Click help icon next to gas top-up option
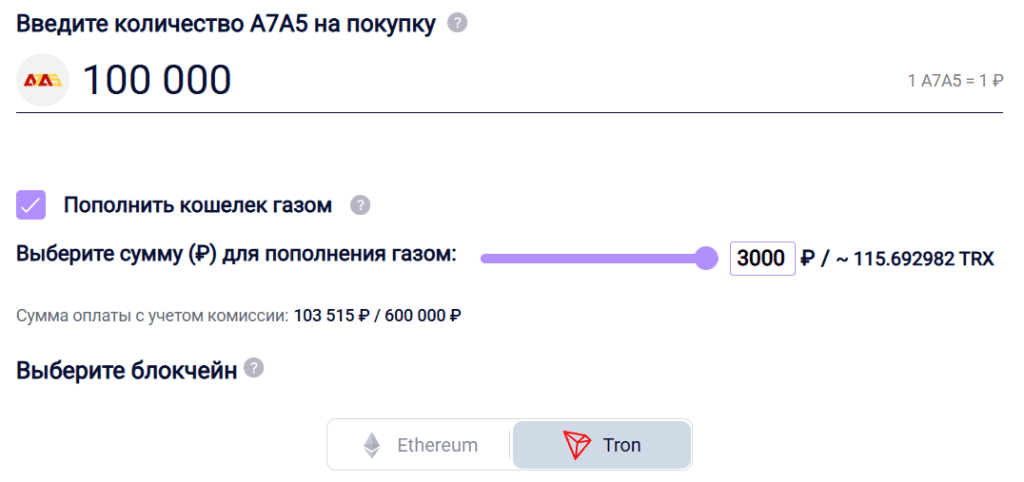The width and height of the screenshot is (1024, 482). pyautogui.click(x=360, y=206)
